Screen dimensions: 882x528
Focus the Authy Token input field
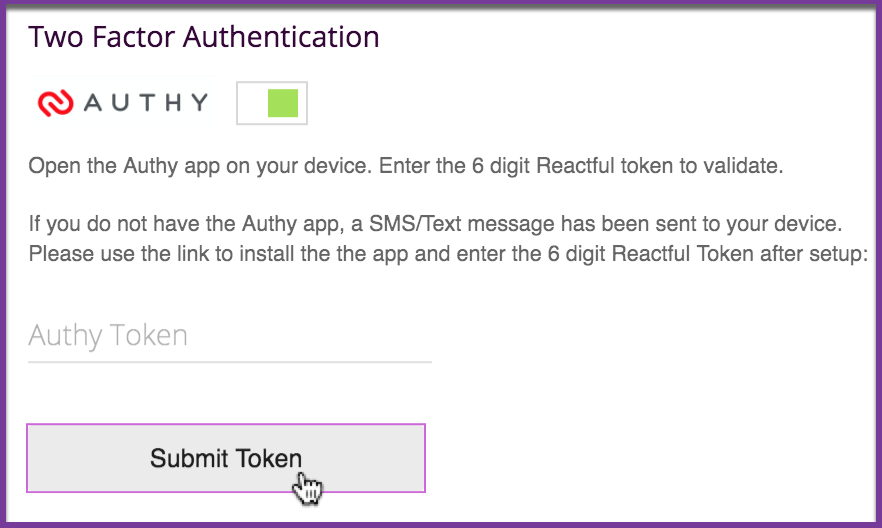(x=229, y=335)
